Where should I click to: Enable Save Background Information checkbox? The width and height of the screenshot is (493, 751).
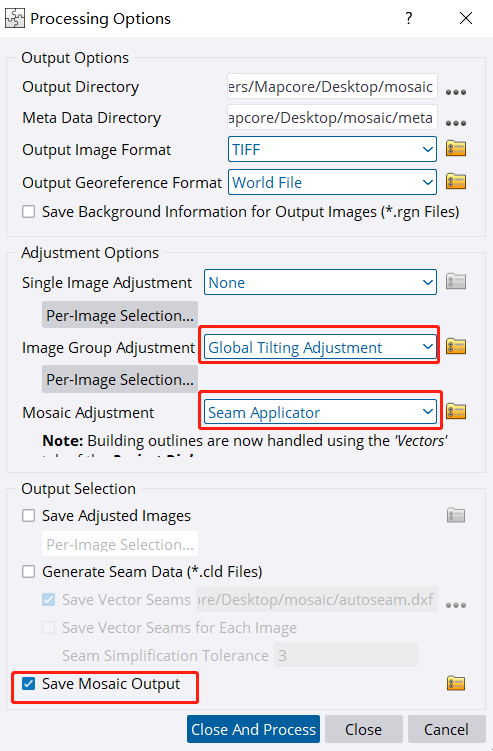point(29,212)
